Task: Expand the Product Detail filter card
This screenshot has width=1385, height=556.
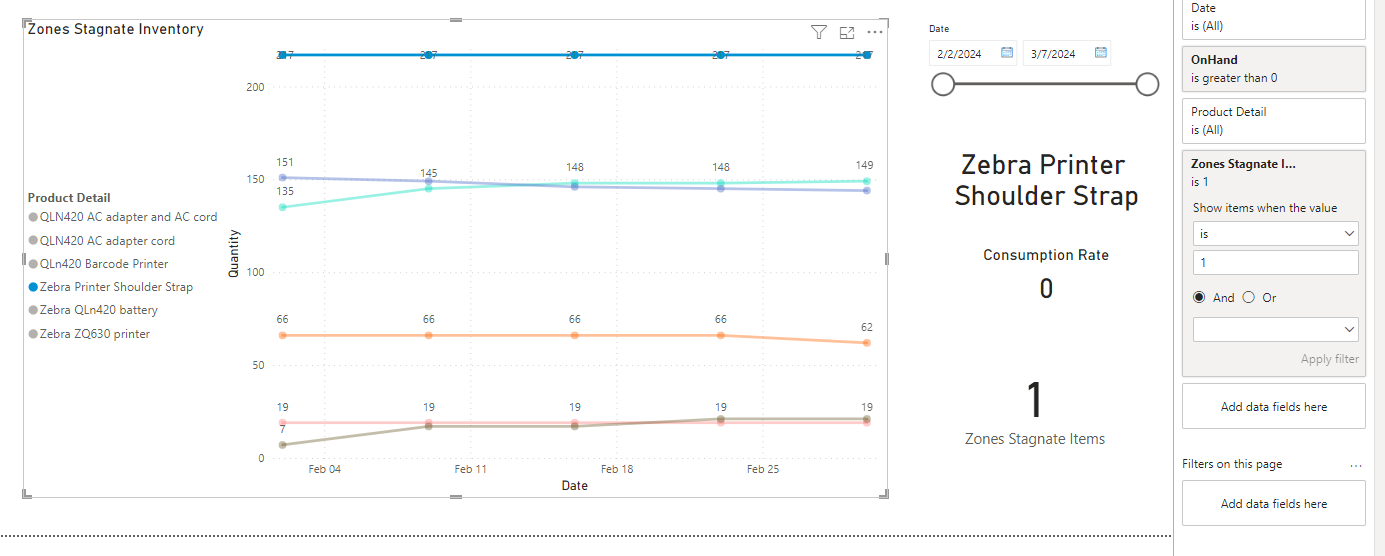Action: (1273, 121)
